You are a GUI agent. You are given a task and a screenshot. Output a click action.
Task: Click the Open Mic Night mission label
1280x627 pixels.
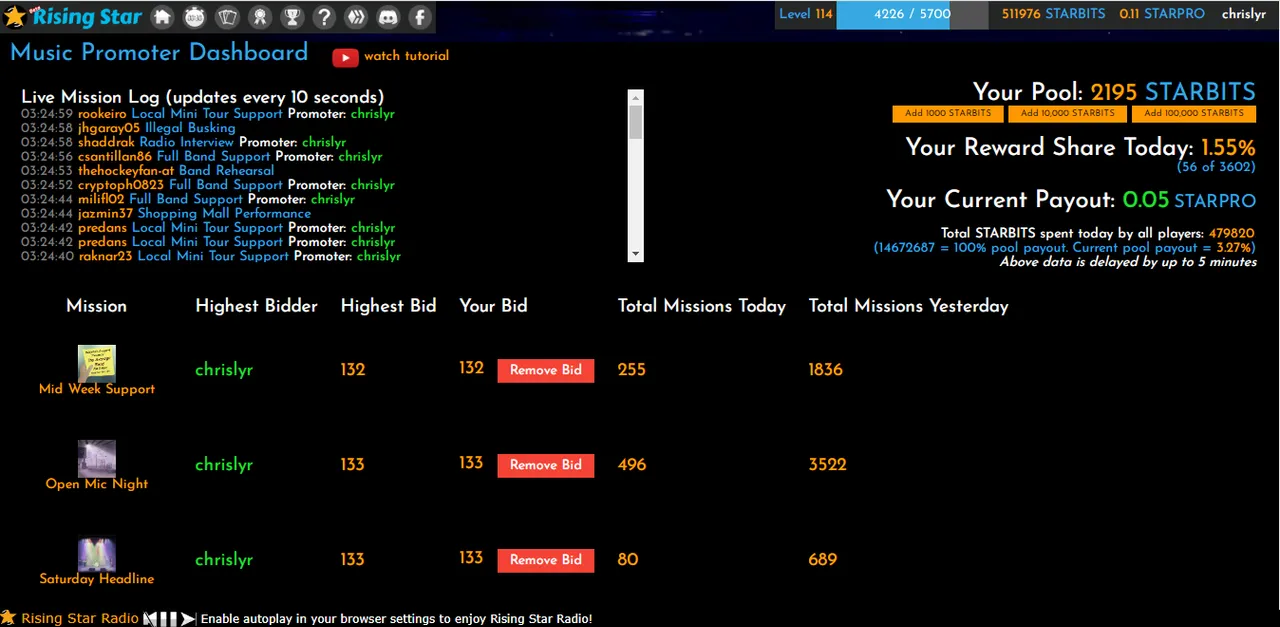click(97, 484)
